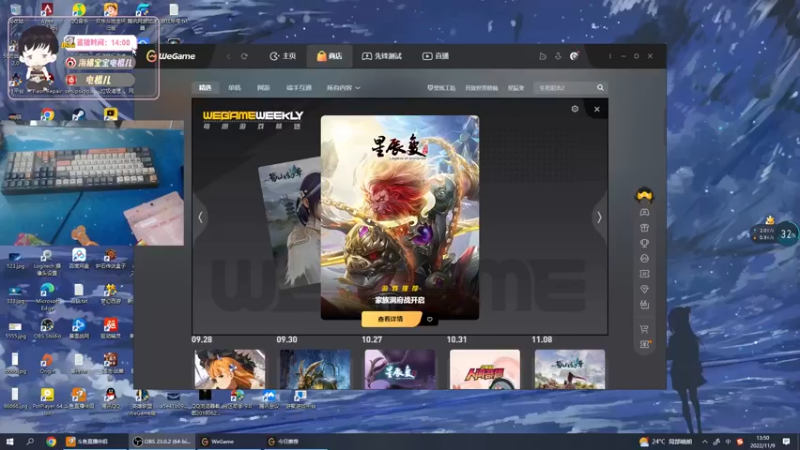Click the gift box sidebar icon
Image resolution: width=800 pixels, height=450 pixels.
[x=644, y=228]
